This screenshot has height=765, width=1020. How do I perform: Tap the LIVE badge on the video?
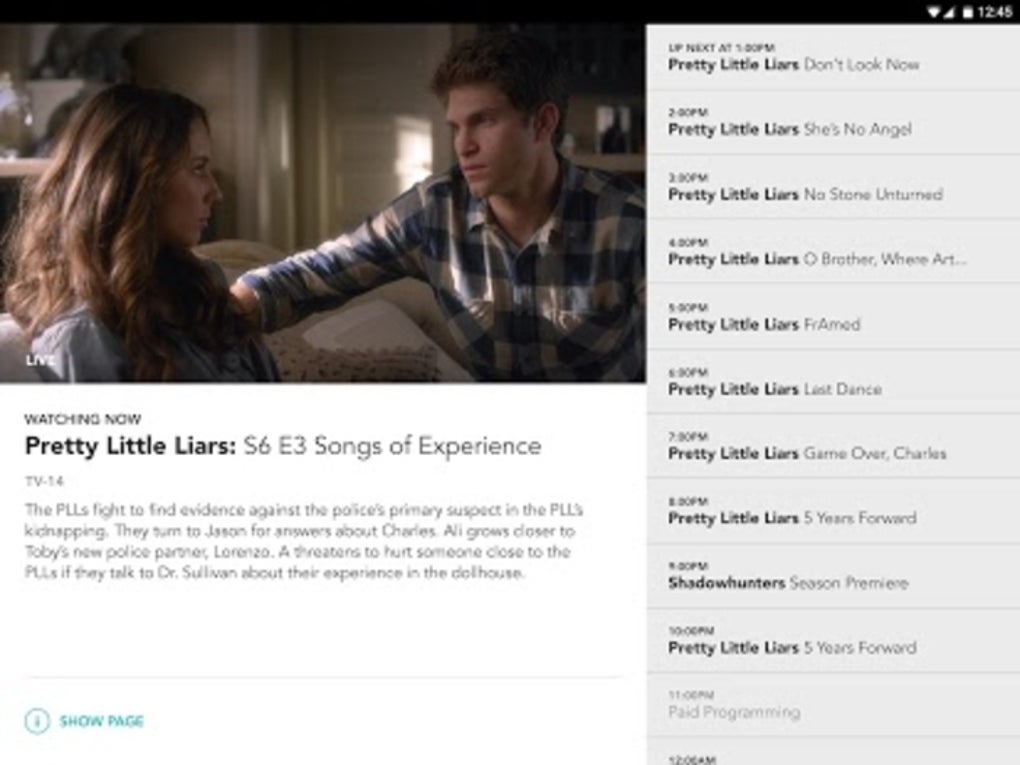40,360
